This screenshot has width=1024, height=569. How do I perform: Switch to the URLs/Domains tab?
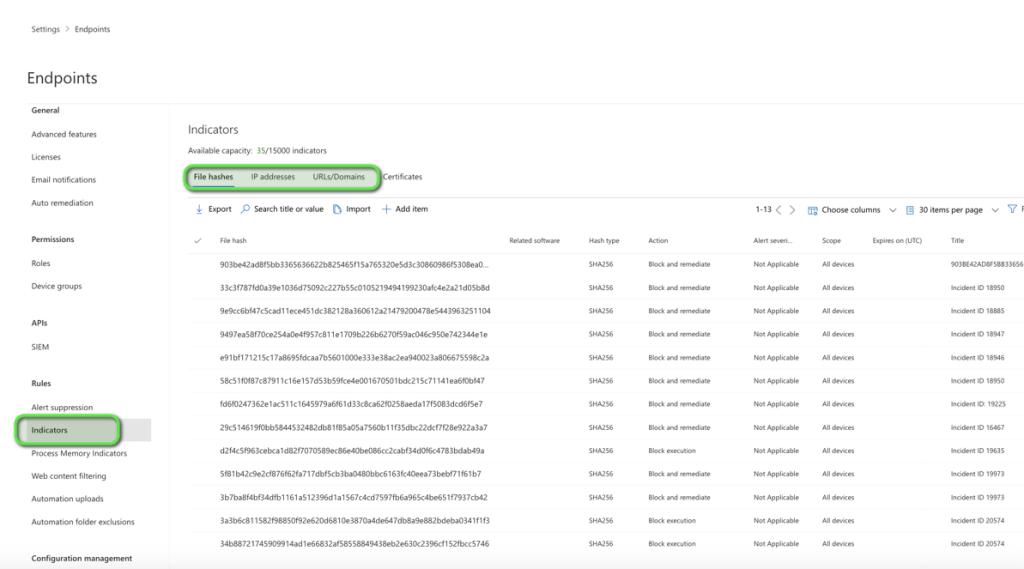[x=339, y=177]
